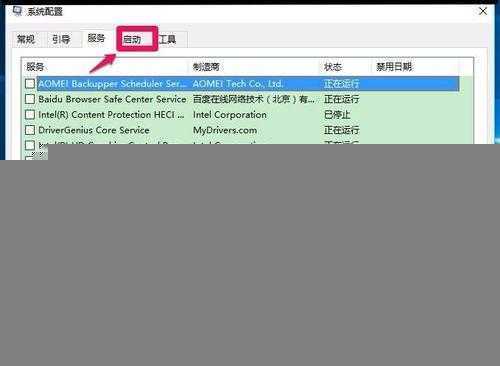Select the 服务 tab
500x366 pixels.
tap(96, 38)
